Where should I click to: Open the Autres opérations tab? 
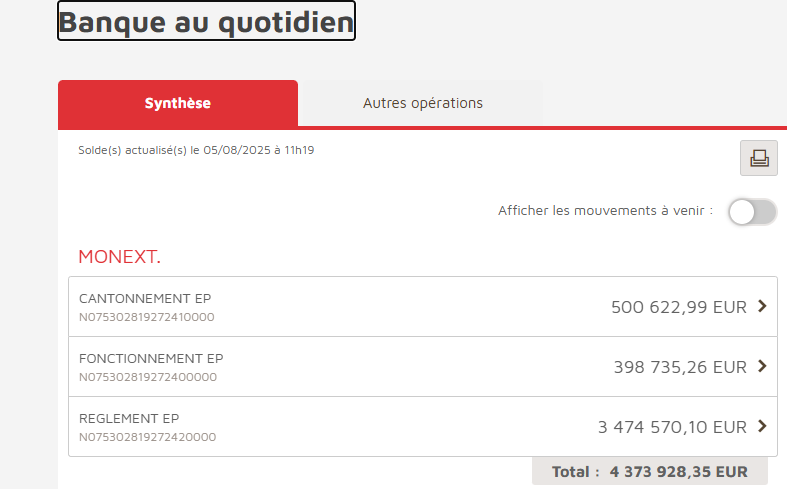point(422,103)
